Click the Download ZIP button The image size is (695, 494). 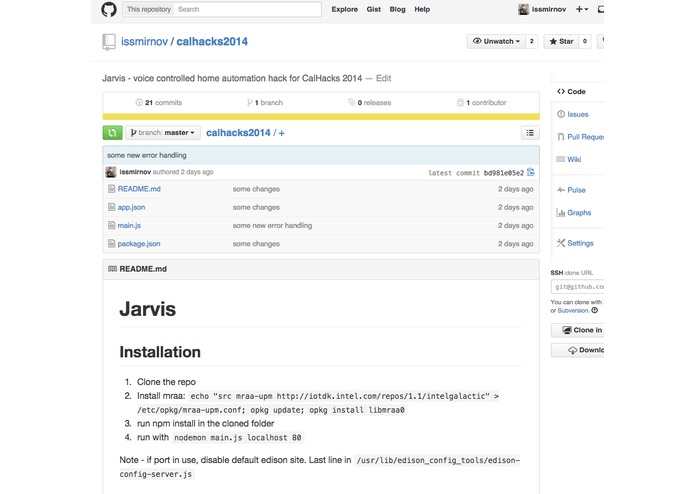(577, 350)
